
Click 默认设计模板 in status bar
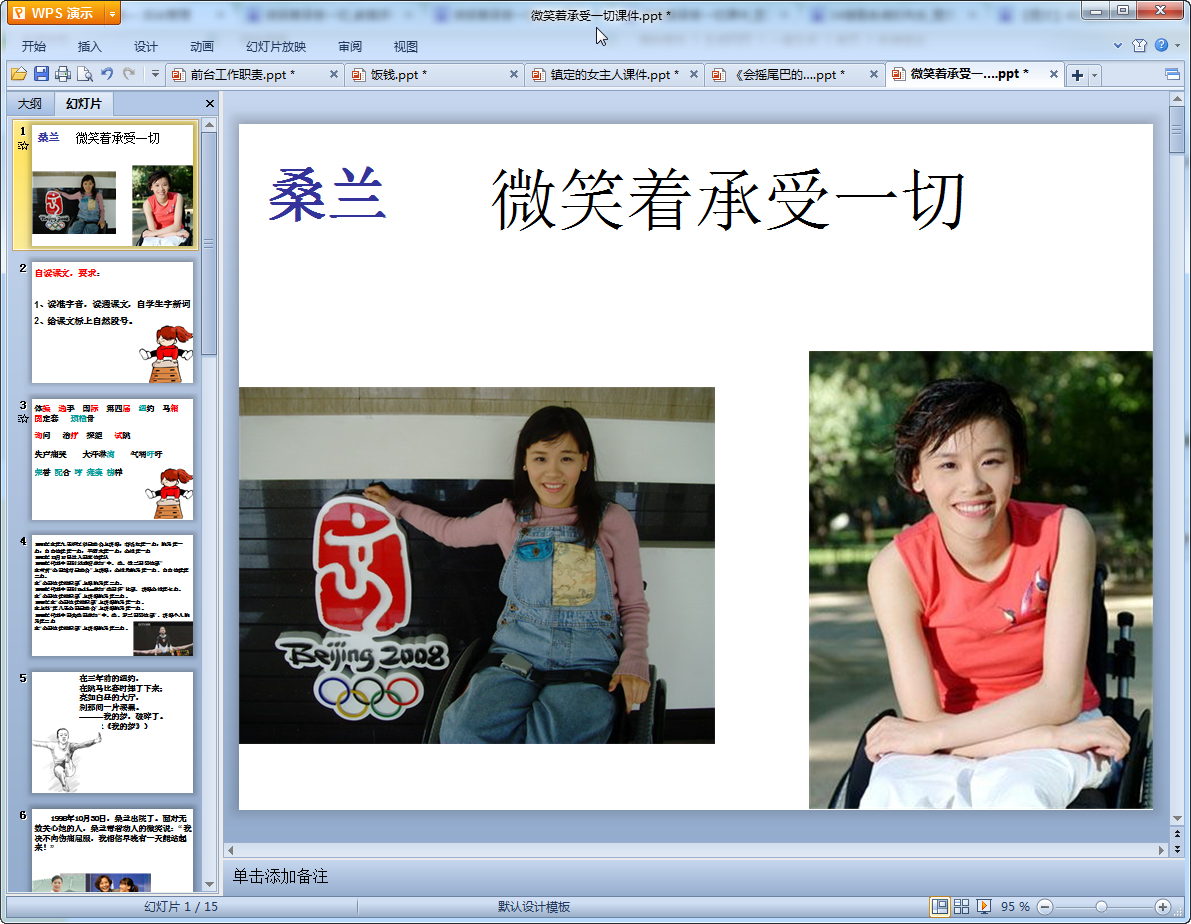[x=534, y=907]
